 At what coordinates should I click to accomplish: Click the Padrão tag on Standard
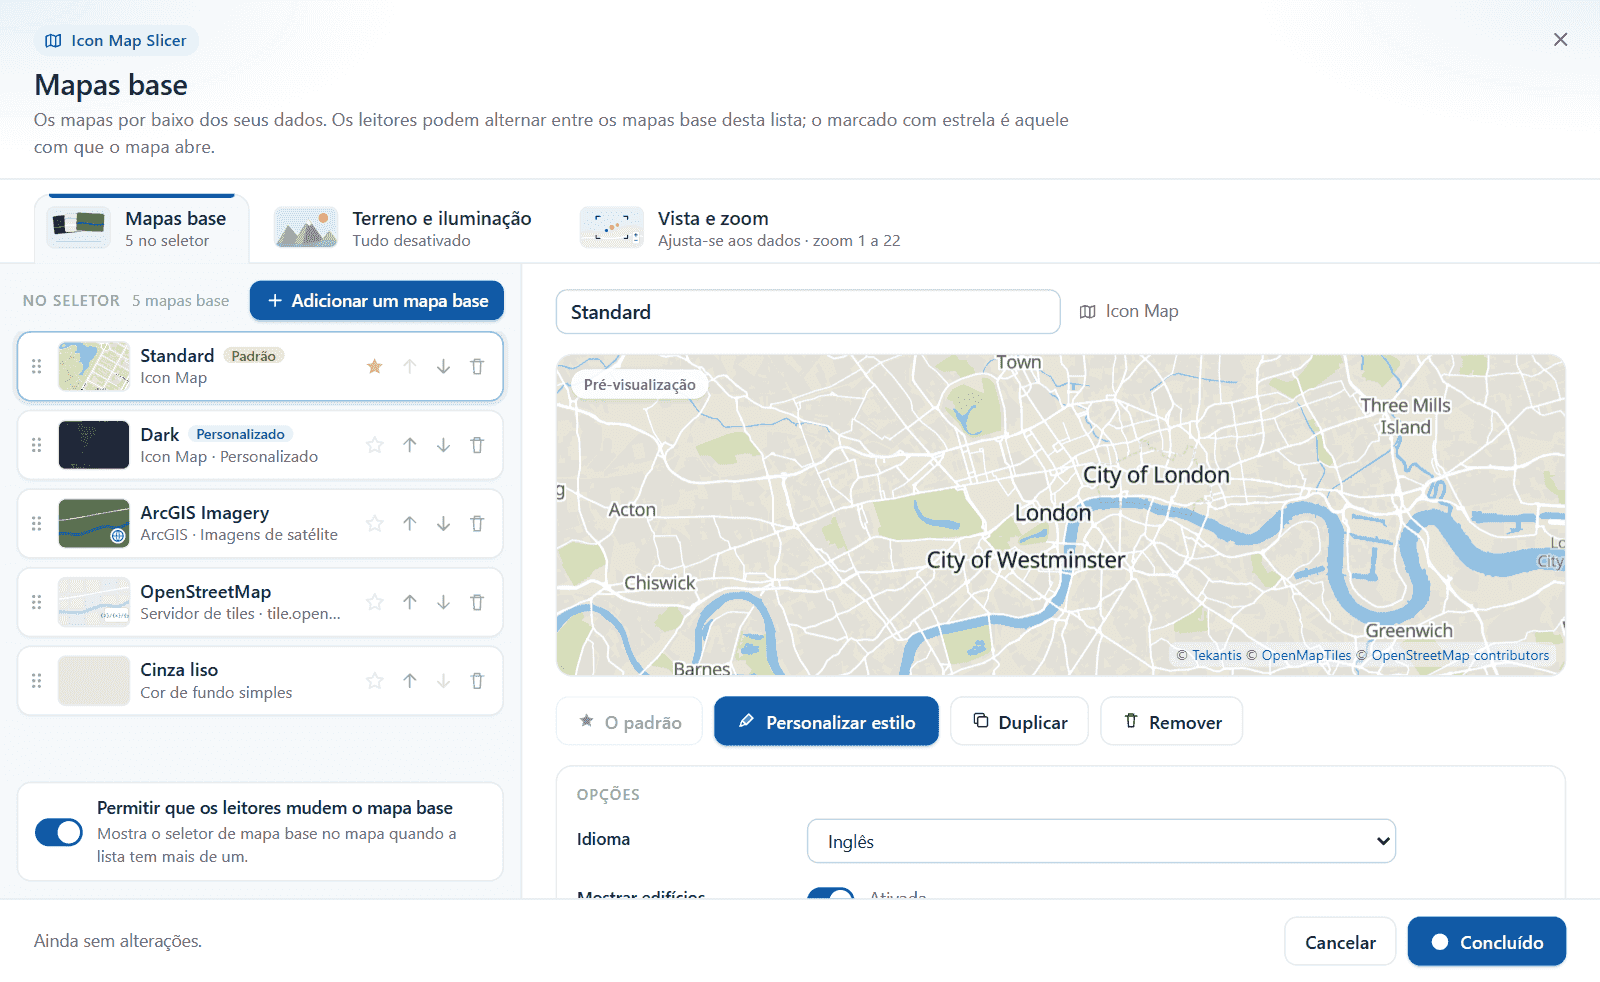pos(253,356)
